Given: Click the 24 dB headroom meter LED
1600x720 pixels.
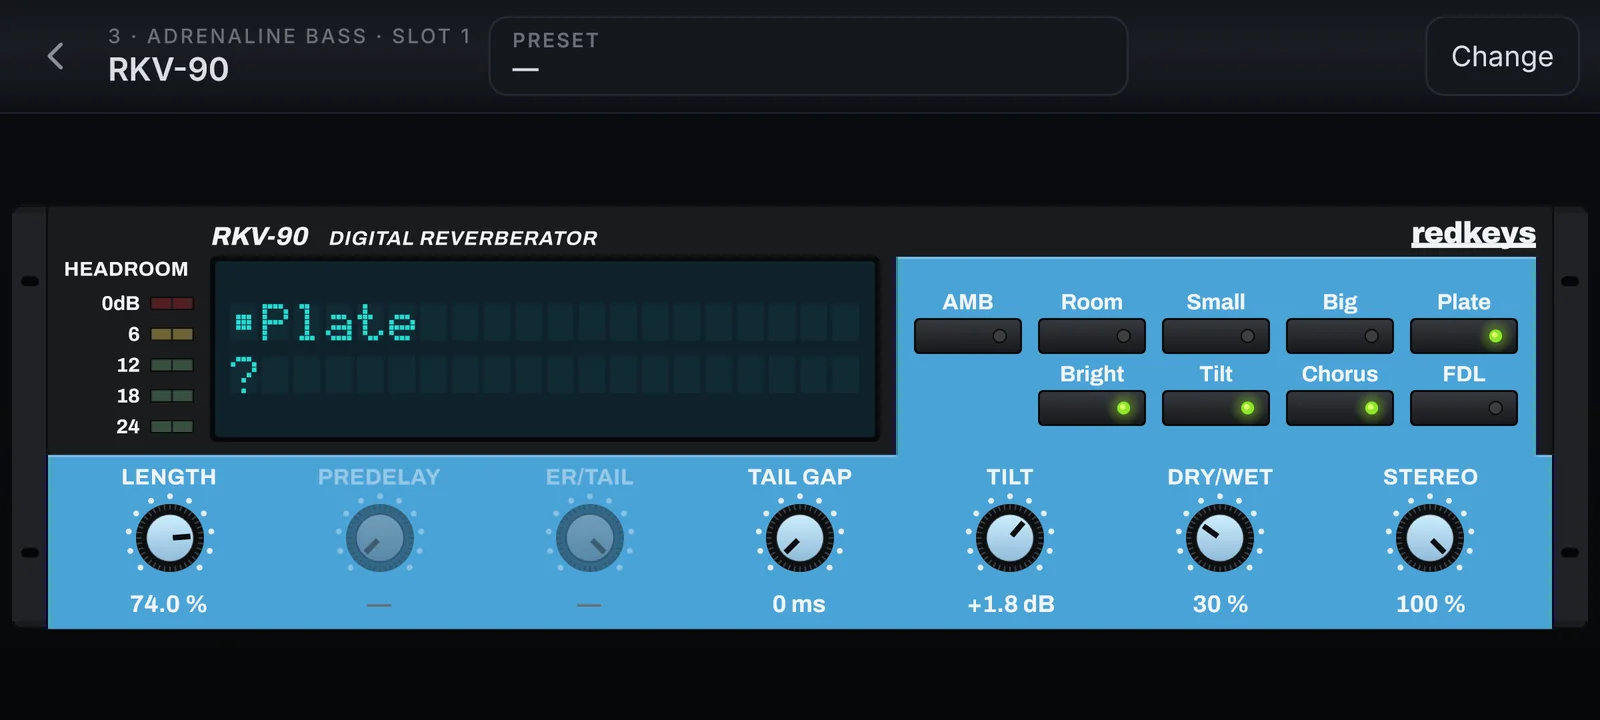Looking at the screenshot, I should (172, 426).
